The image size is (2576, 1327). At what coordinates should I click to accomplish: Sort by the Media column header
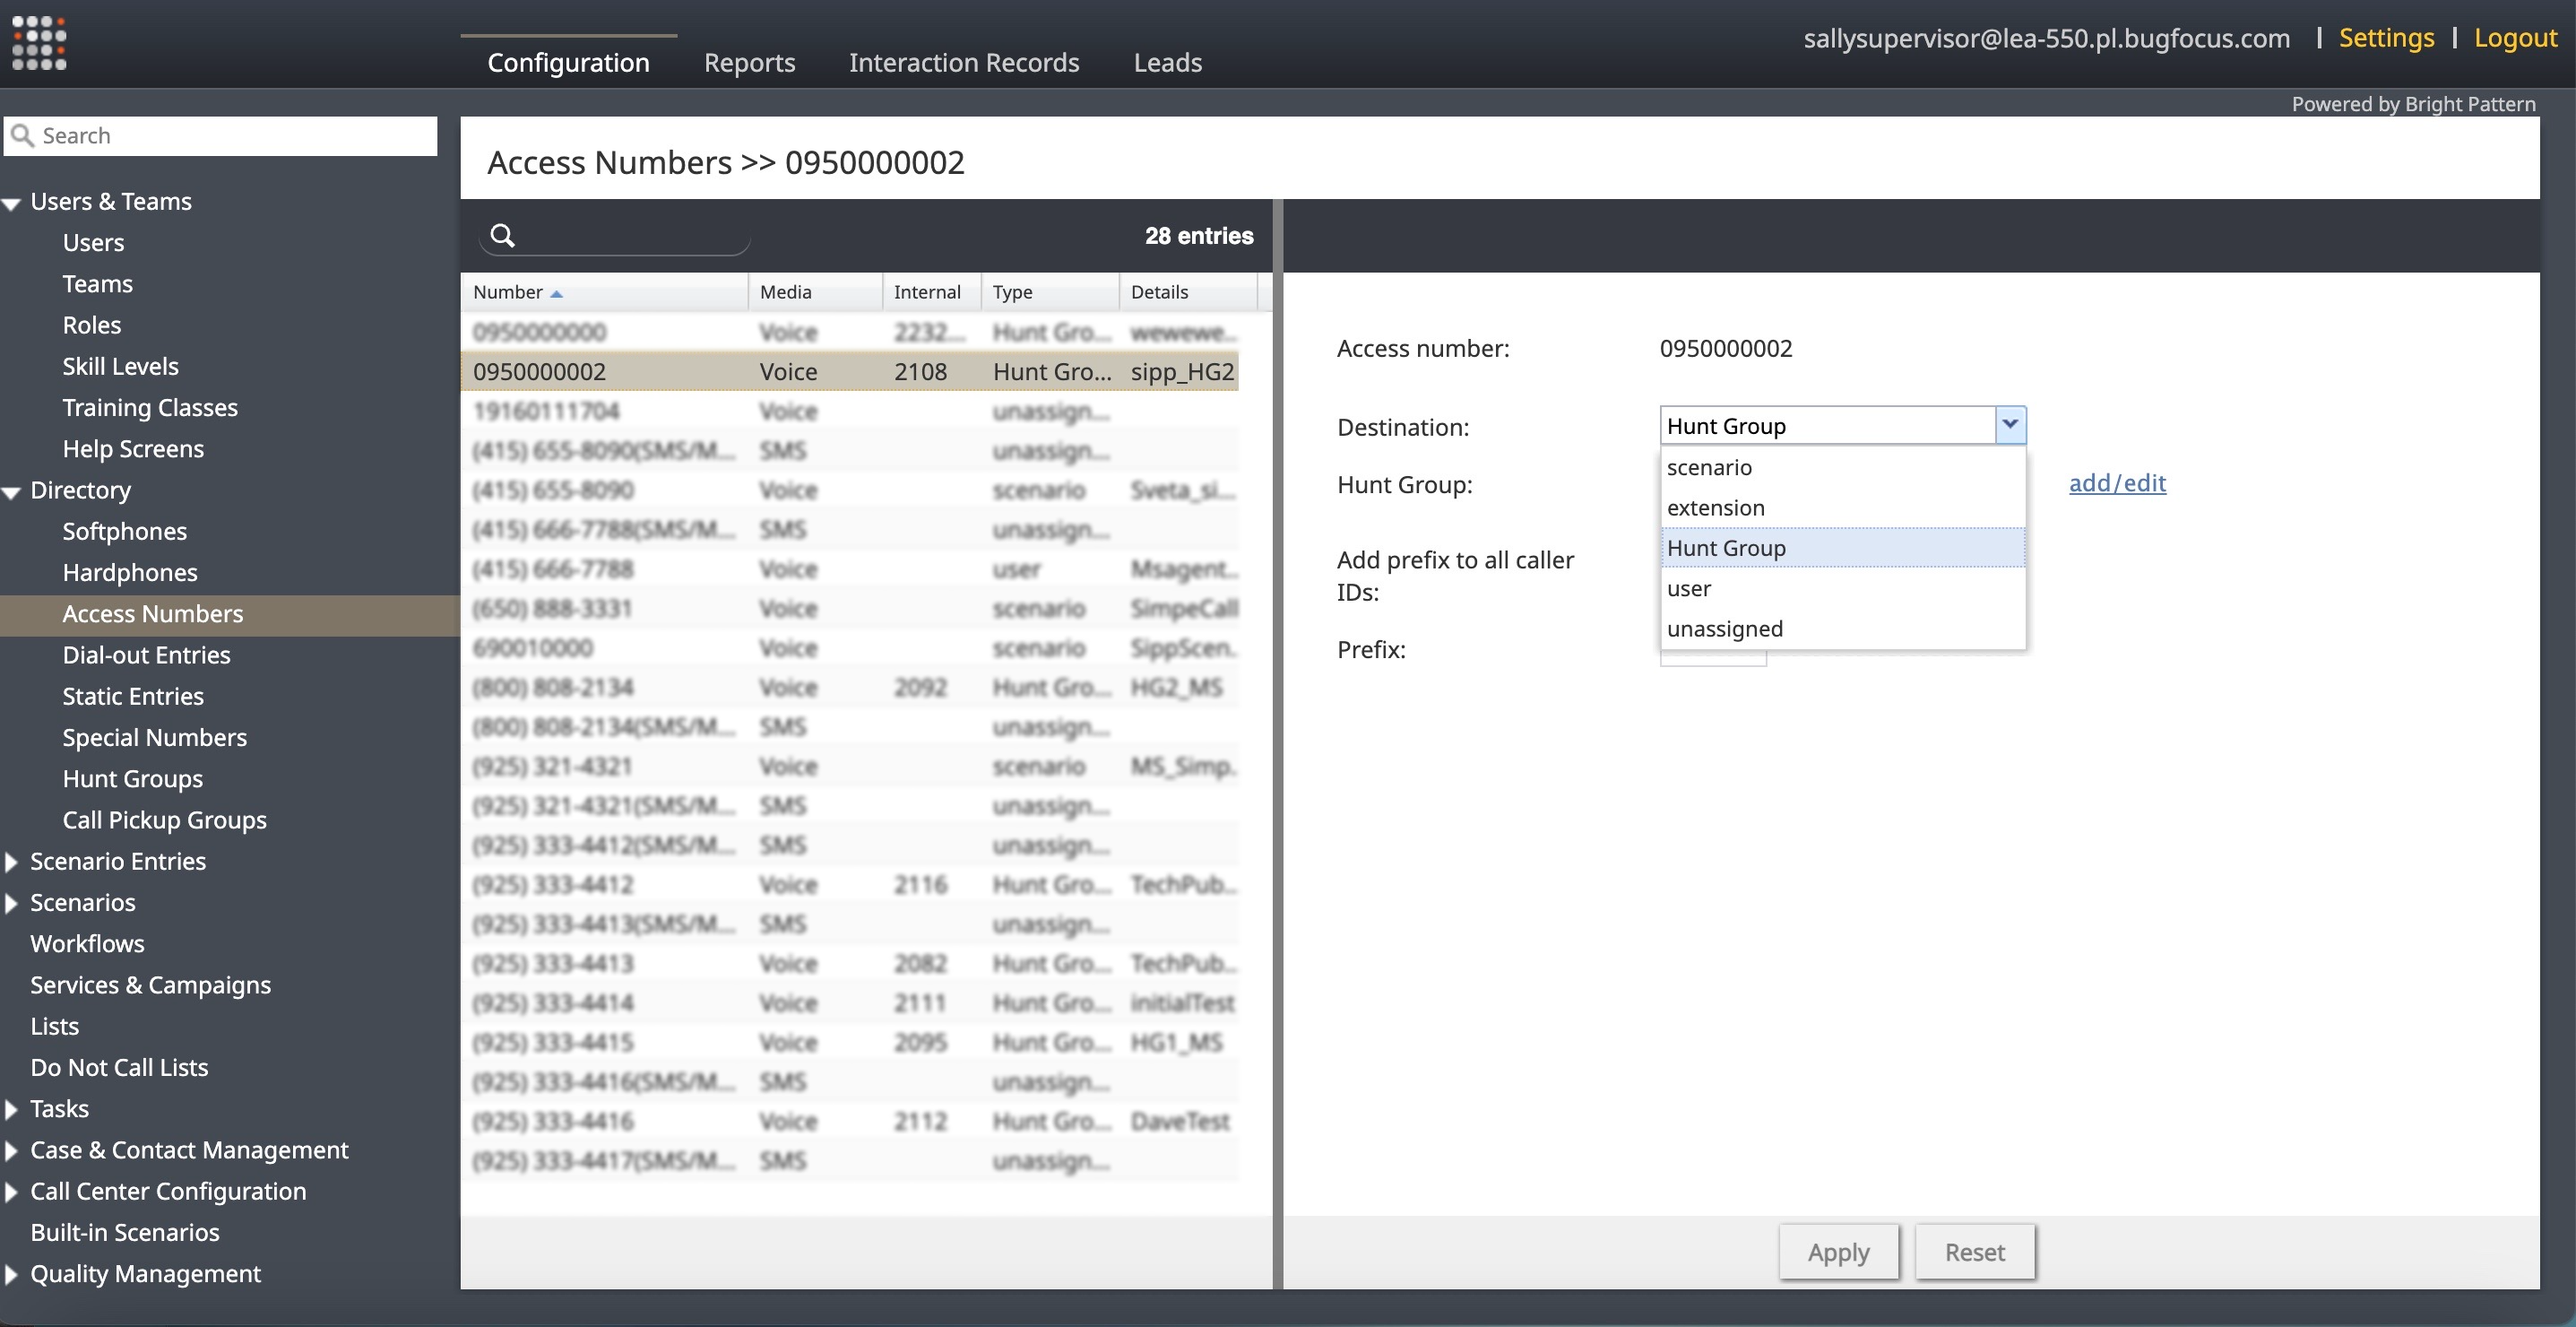(815, 292)
